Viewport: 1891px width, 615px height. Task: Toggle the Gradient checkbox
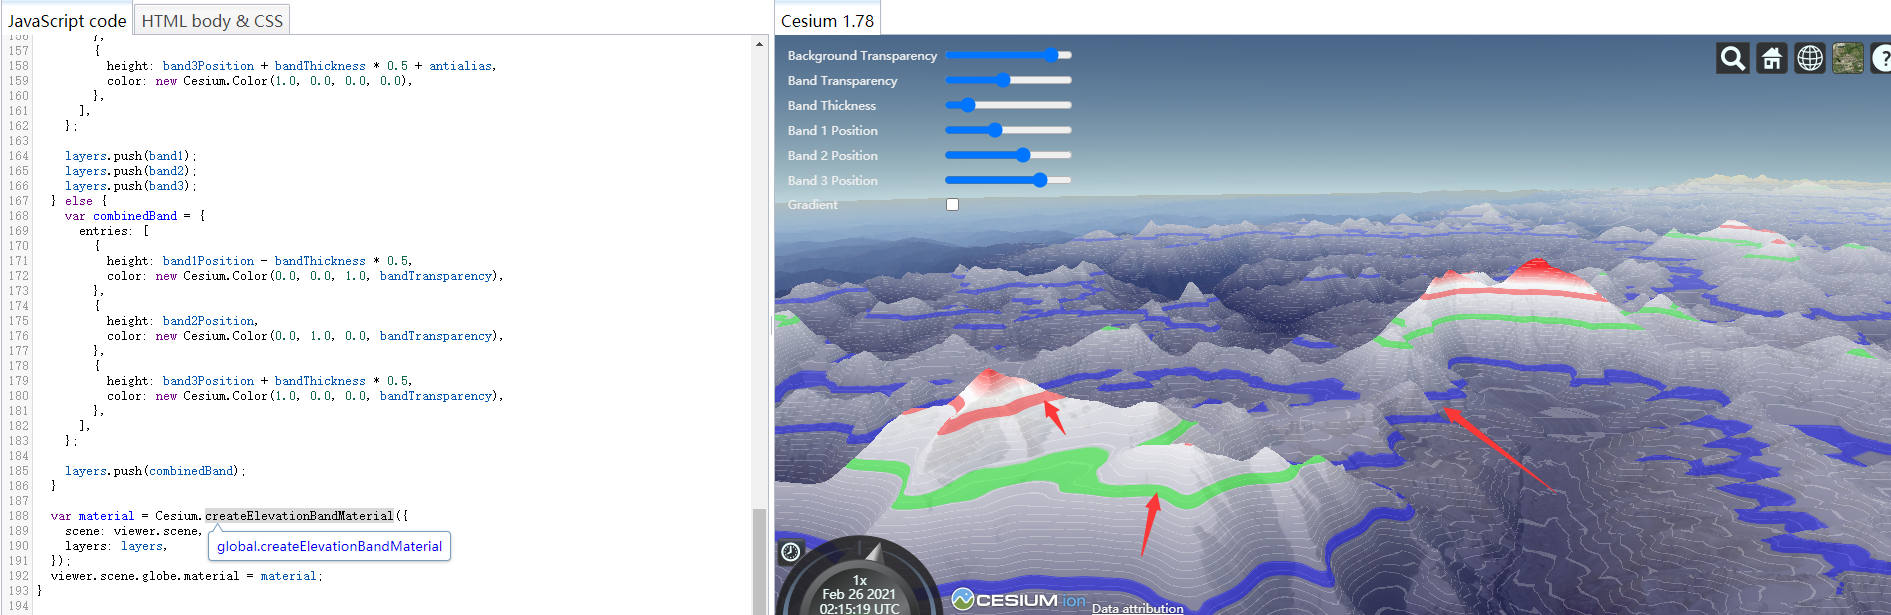(952, 204)
